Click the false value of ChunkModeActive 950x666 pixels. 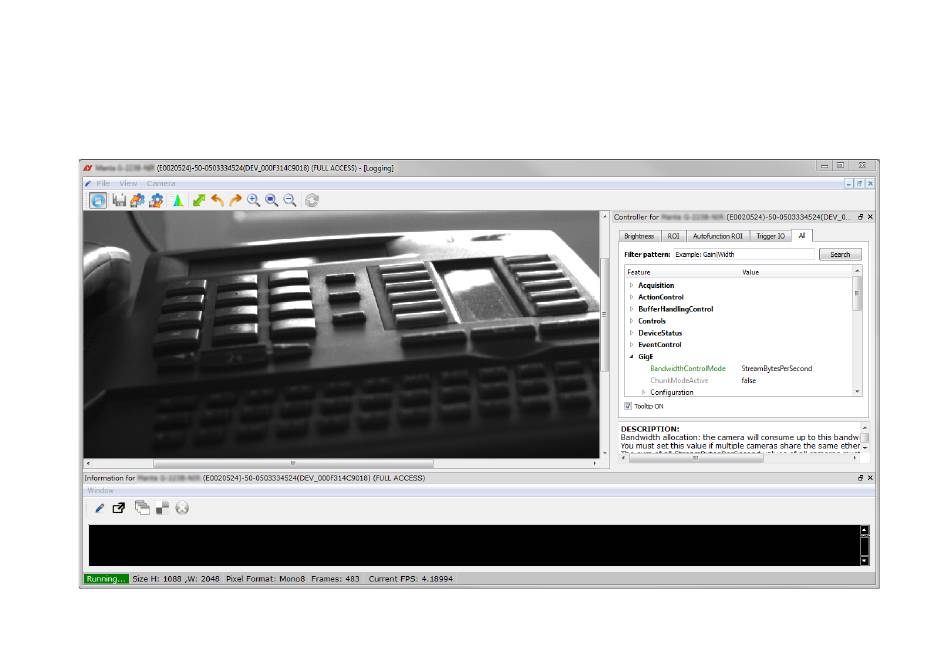click(x=749, y=381)
